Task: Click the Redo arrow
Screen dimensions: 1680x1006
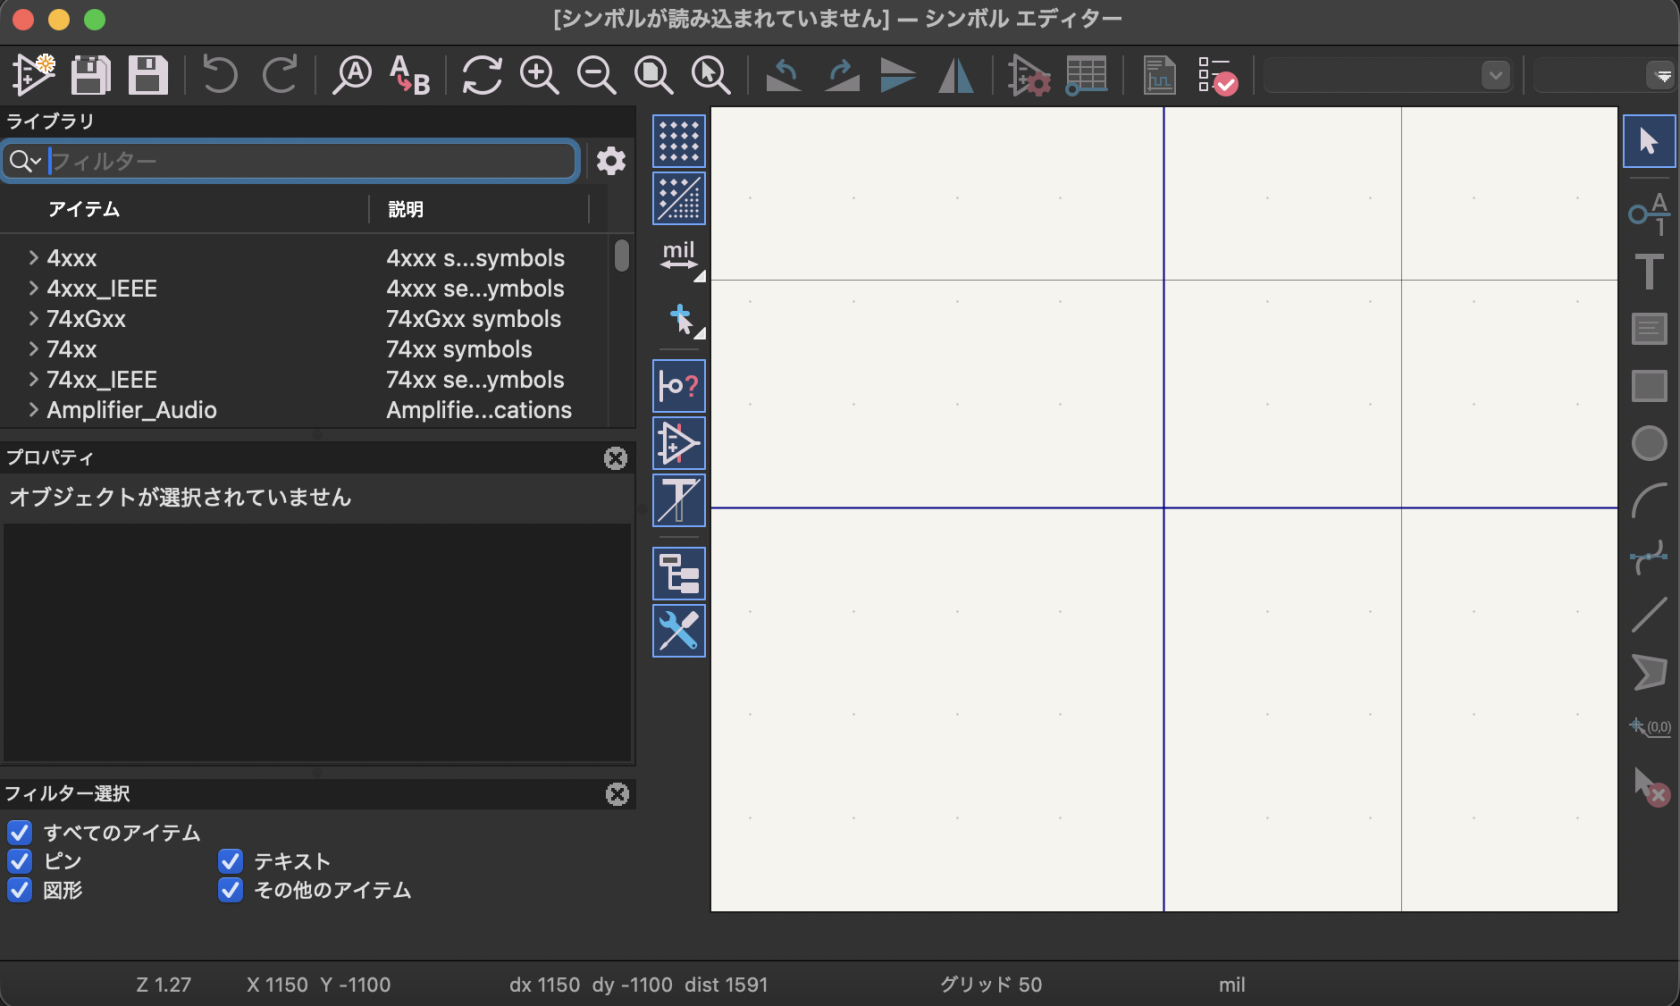Action: (x=280, y=75)
